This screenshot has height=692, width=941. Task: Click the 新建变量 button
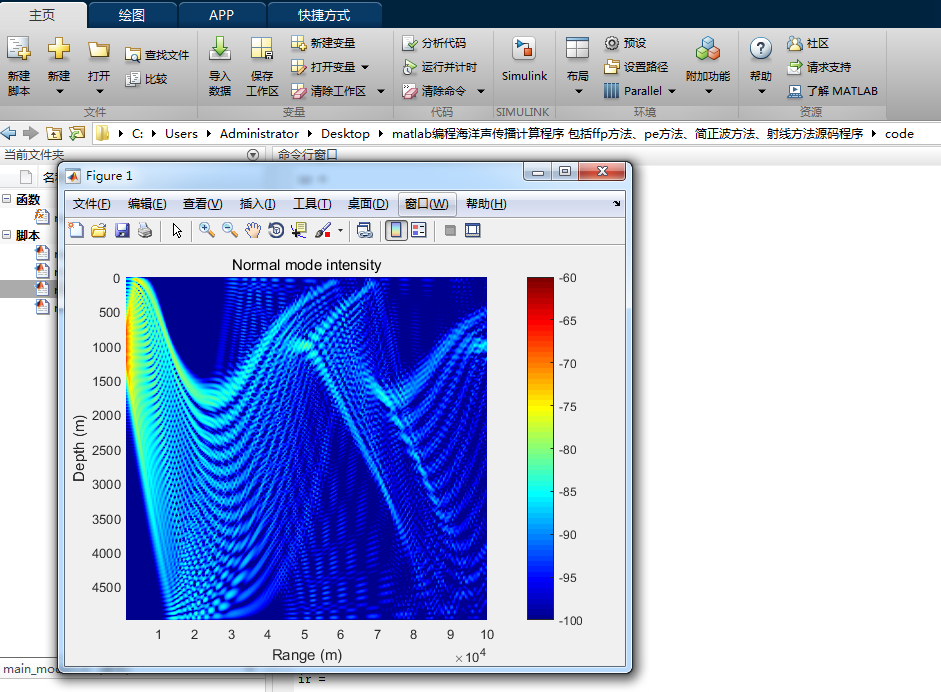(x=323, y=43)
